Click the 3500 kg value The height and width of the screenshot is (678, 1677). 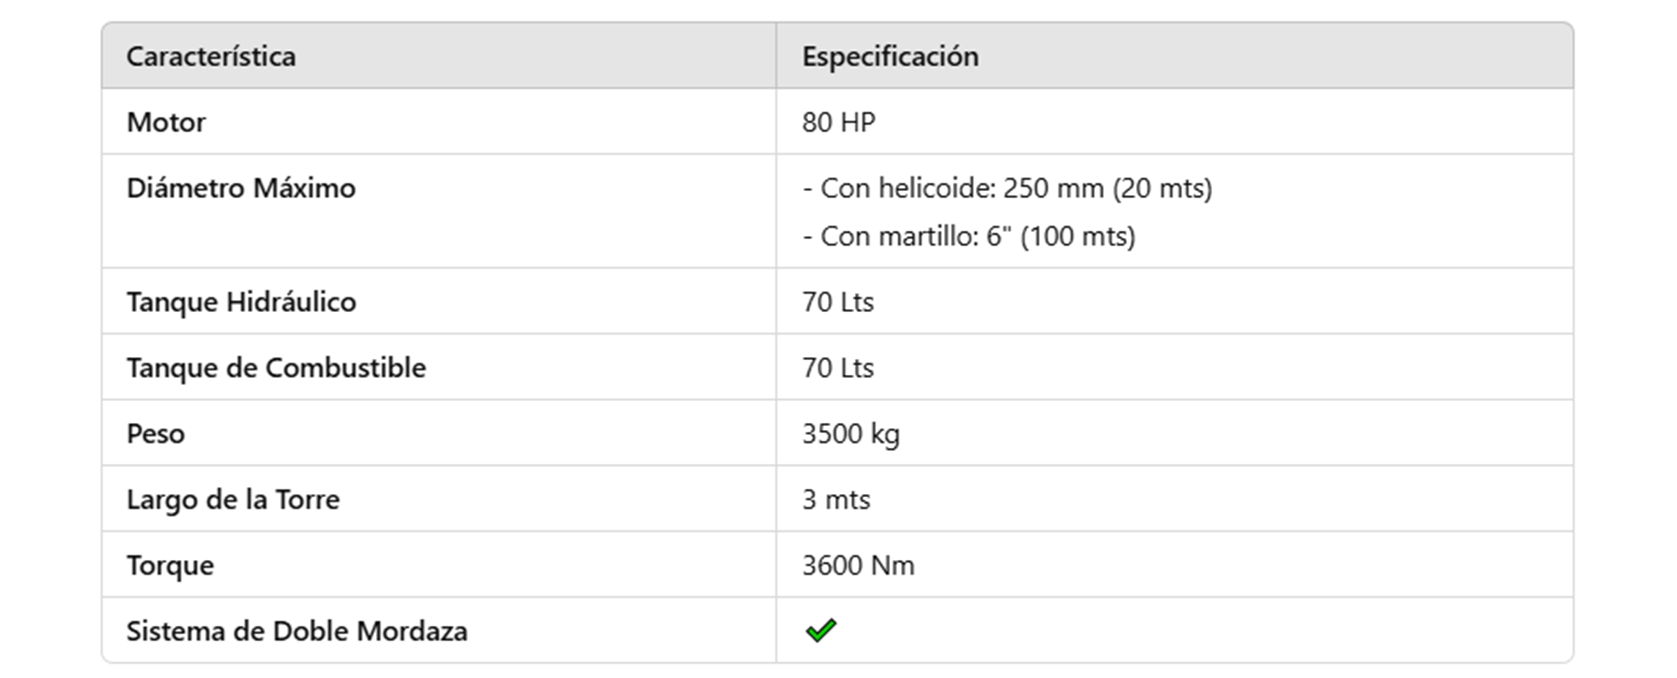pyautogui.click(x=851, y=434)
